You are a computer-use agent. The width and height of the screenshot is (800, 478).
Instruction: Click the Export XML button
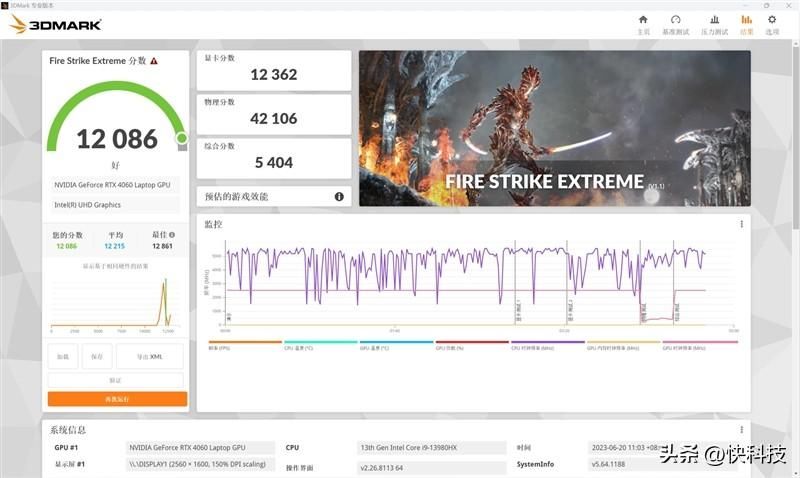(149, 356)
